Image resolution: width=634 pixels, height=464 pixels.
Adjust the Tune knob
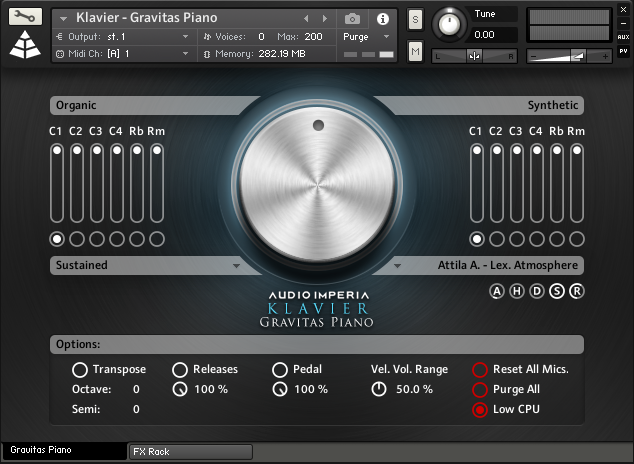(x=449, y=24)
